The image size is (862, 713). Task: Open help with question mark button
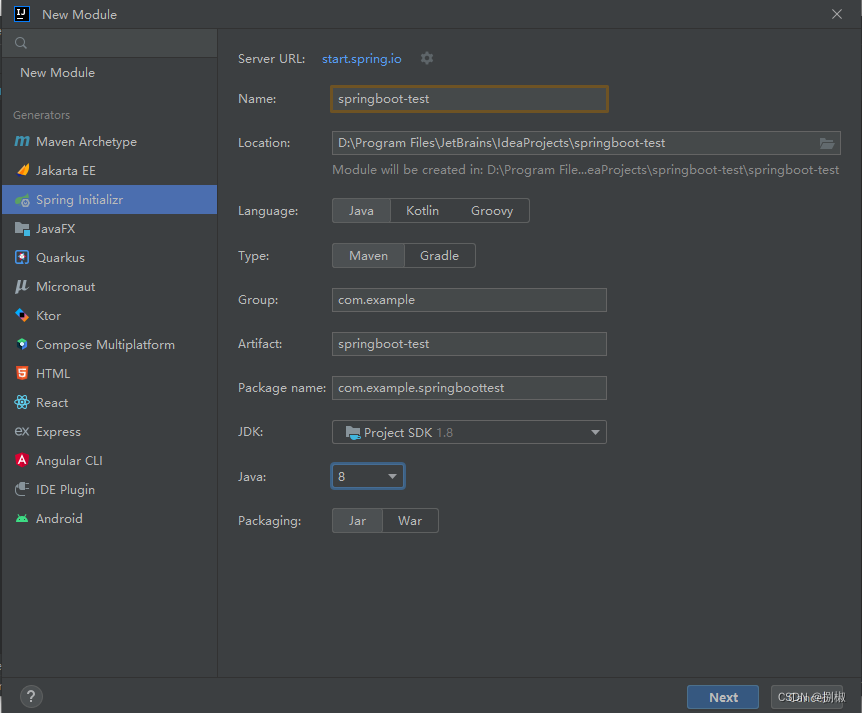(31, 697)
